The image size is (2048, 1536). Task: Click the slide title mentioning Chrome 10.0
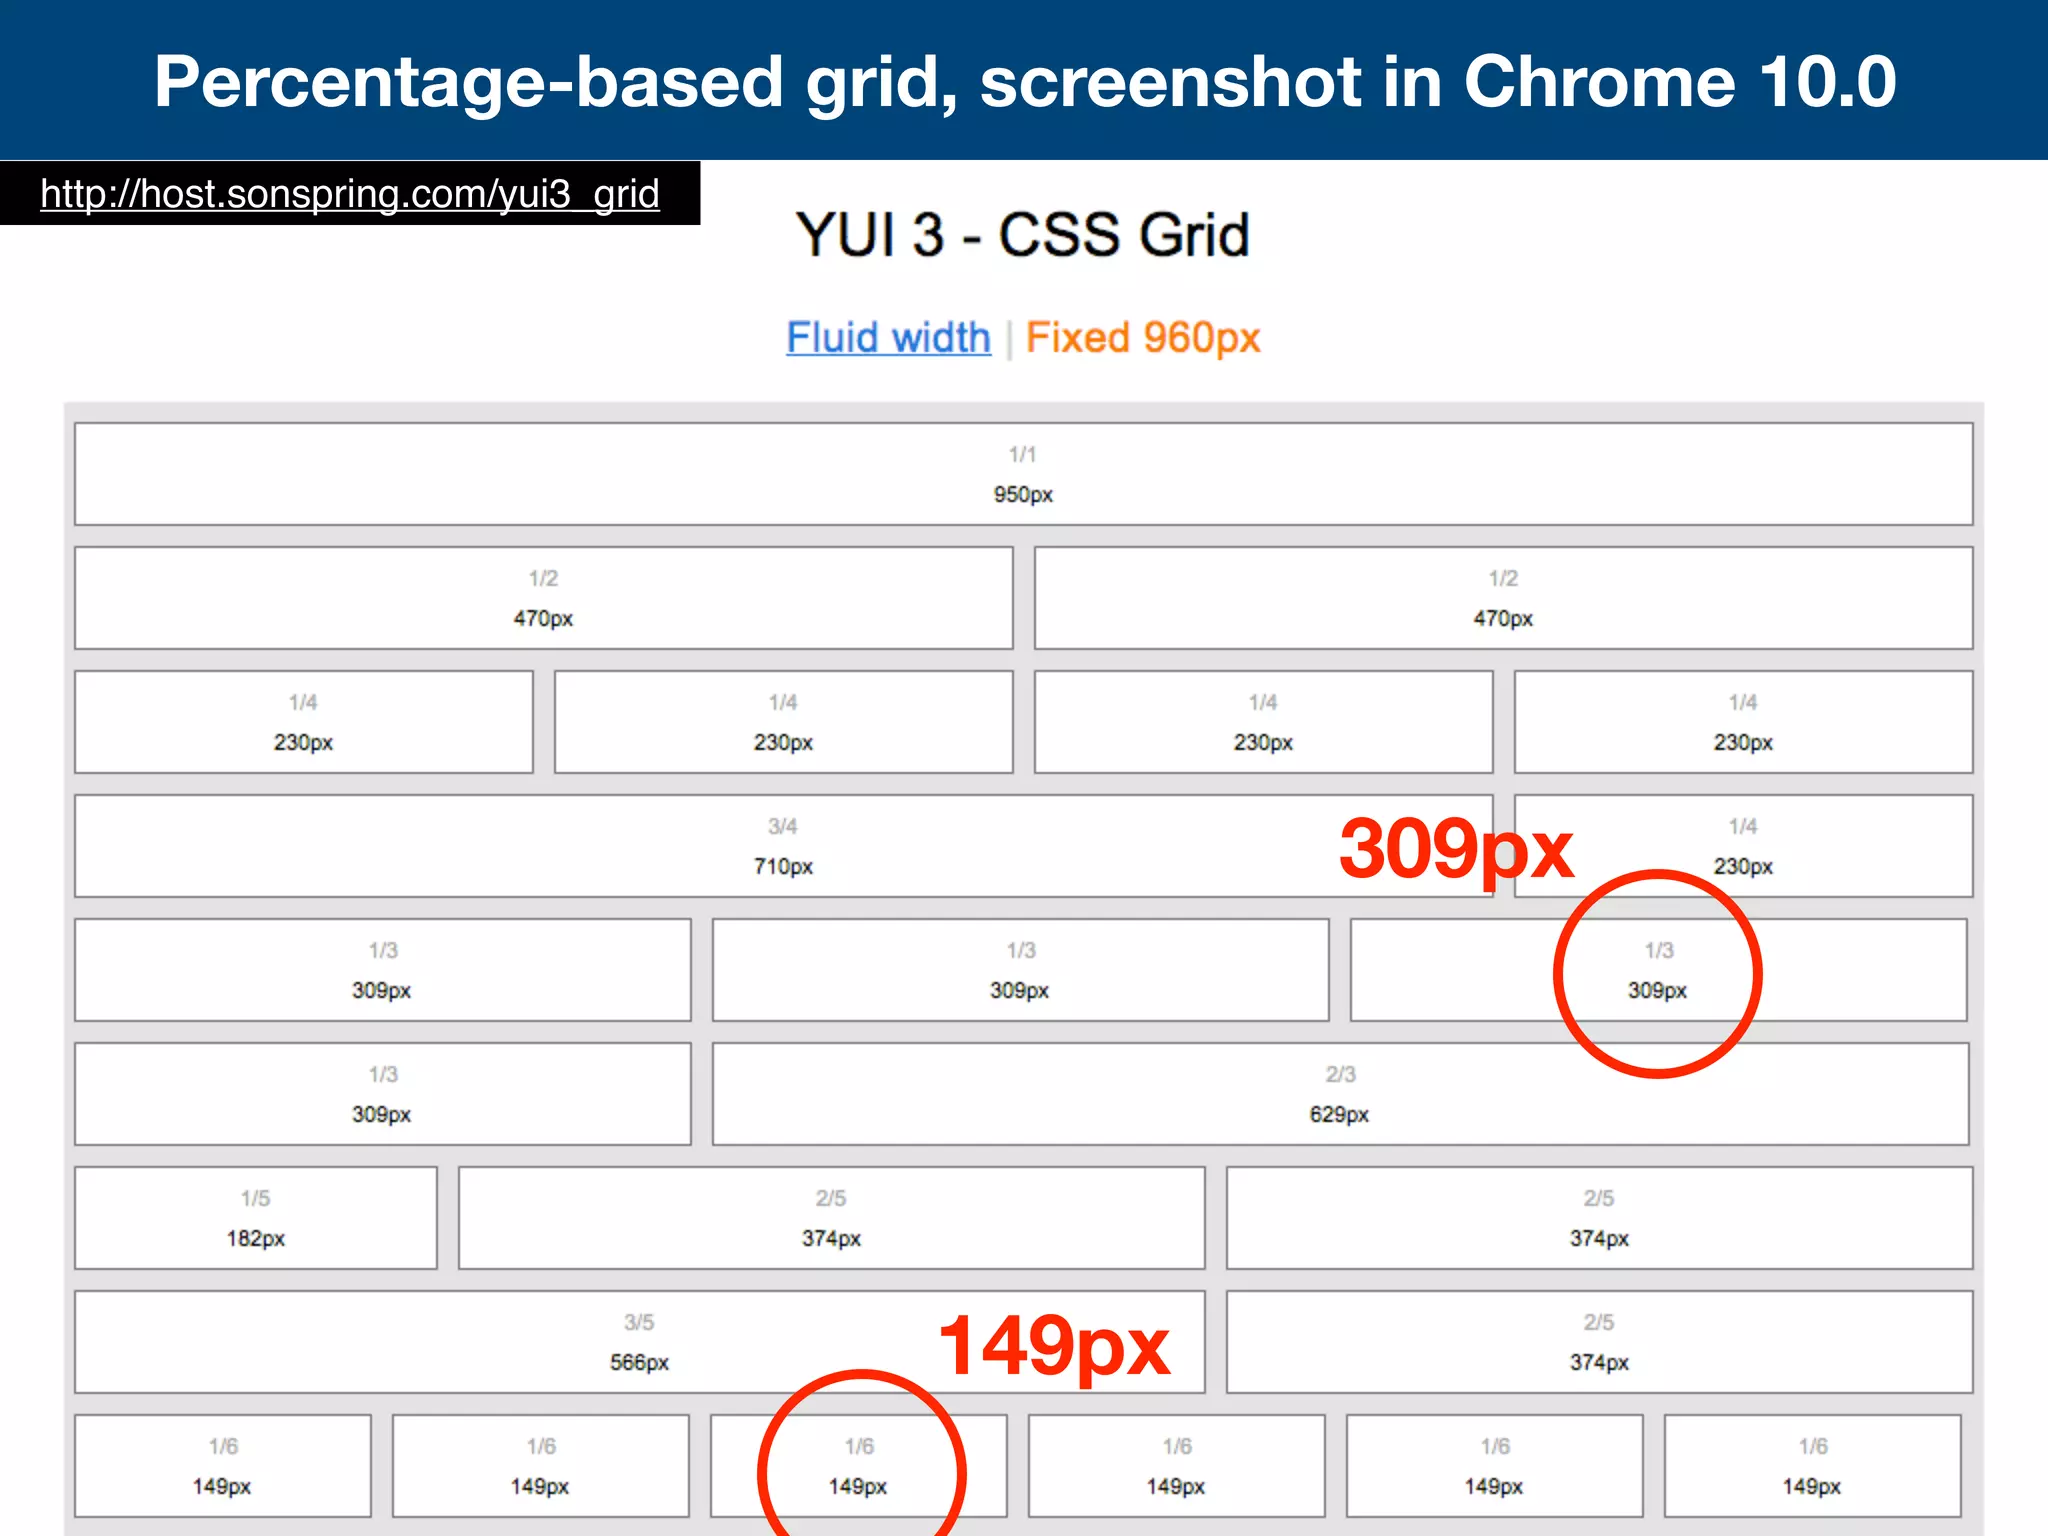coord(1024,81)
